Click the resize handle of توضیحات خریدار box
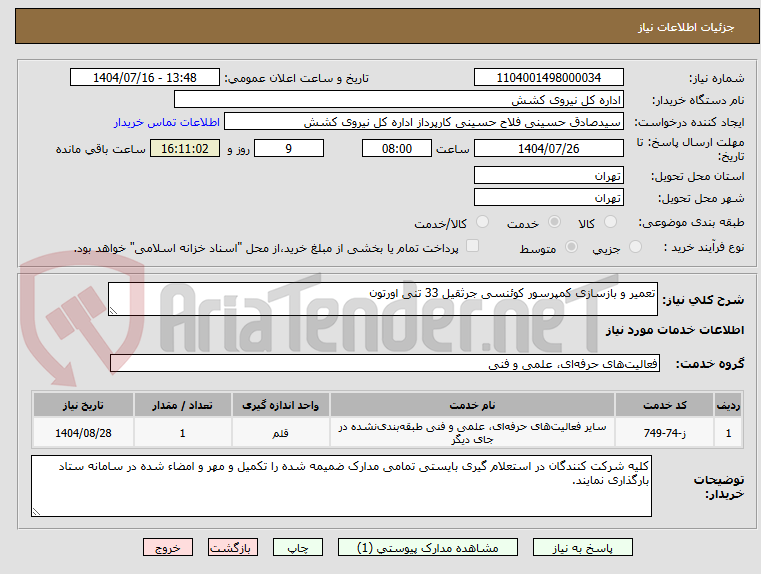This screenshot has width=761, height=574. 36,511
